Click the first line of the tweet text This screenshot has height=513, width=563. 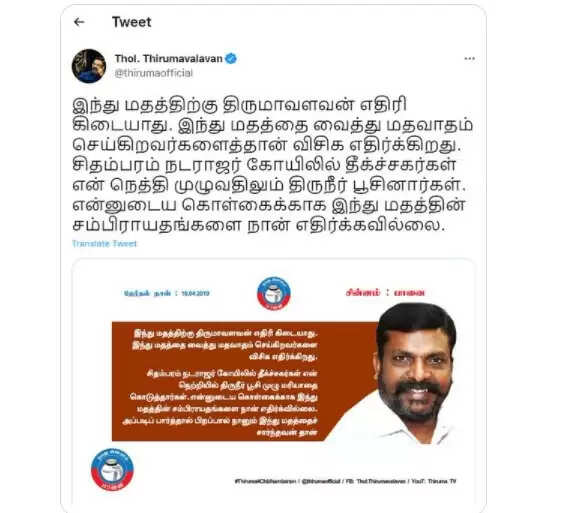point(239,105)
